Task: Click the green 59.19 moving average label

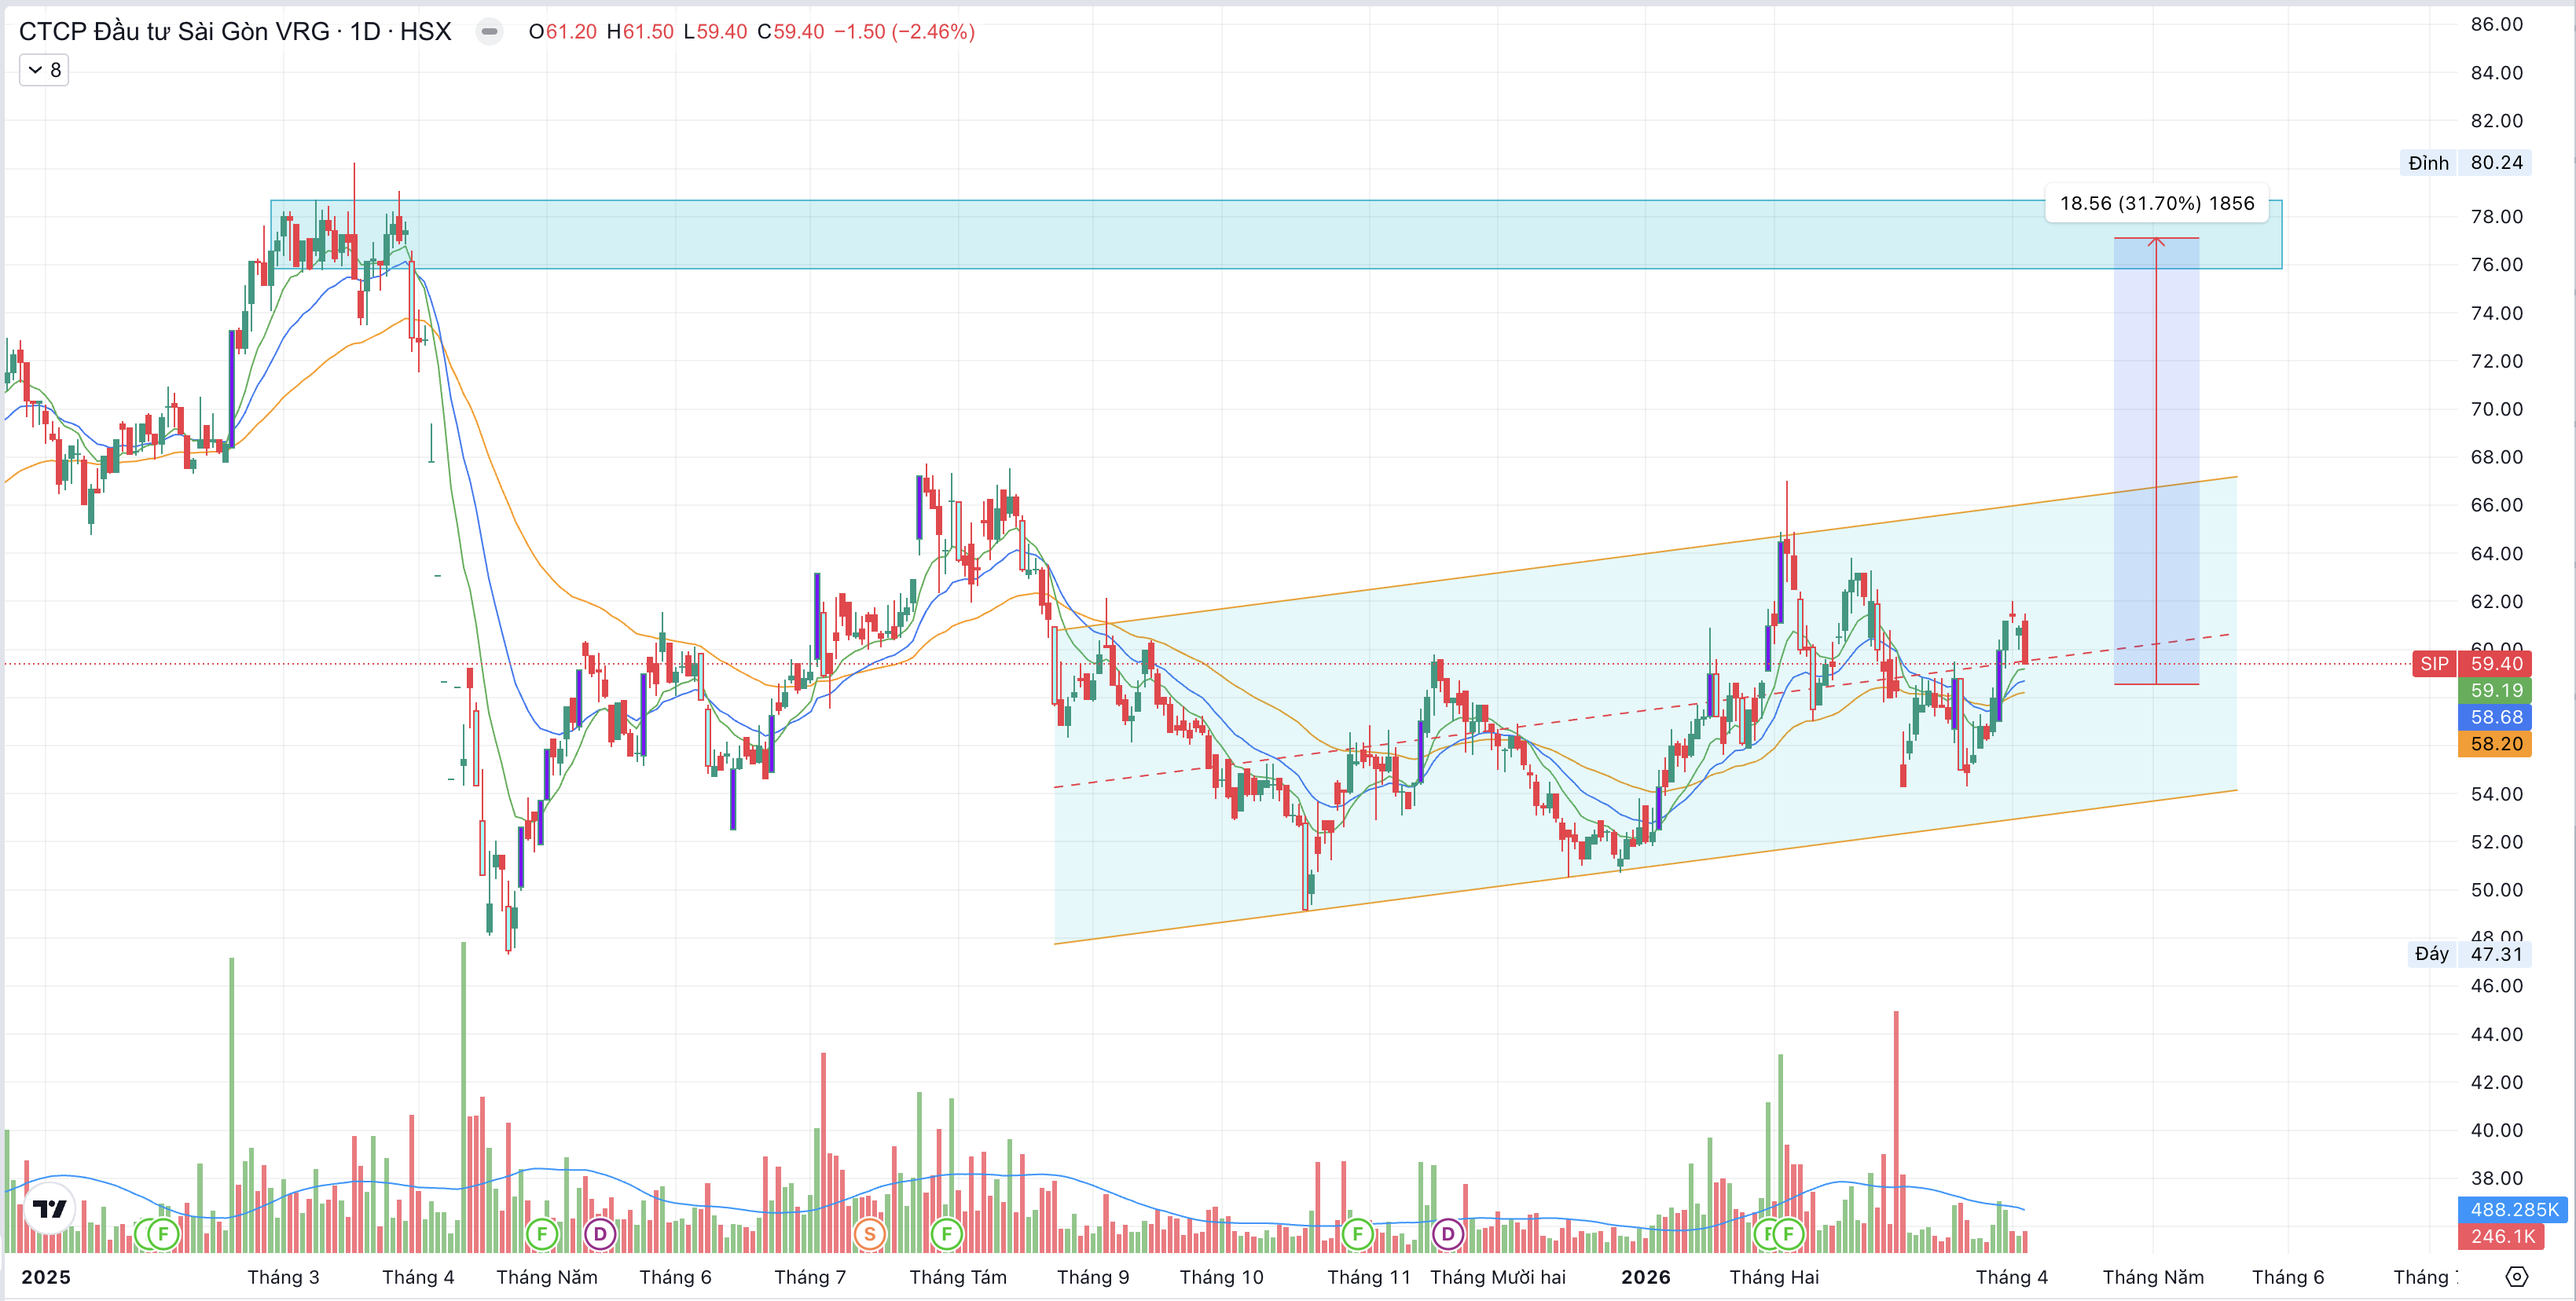Action: tap(2495, 691)
